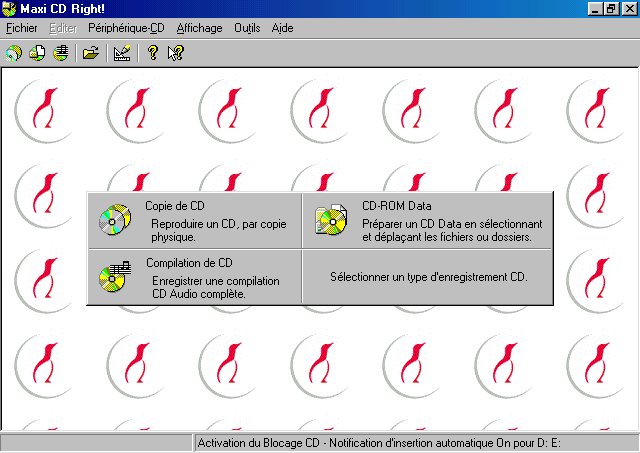Click 'Sélectionner un type d'enregistrement CD.' text
This screenshot has width=640, height=453.
[x=429, y=277]
